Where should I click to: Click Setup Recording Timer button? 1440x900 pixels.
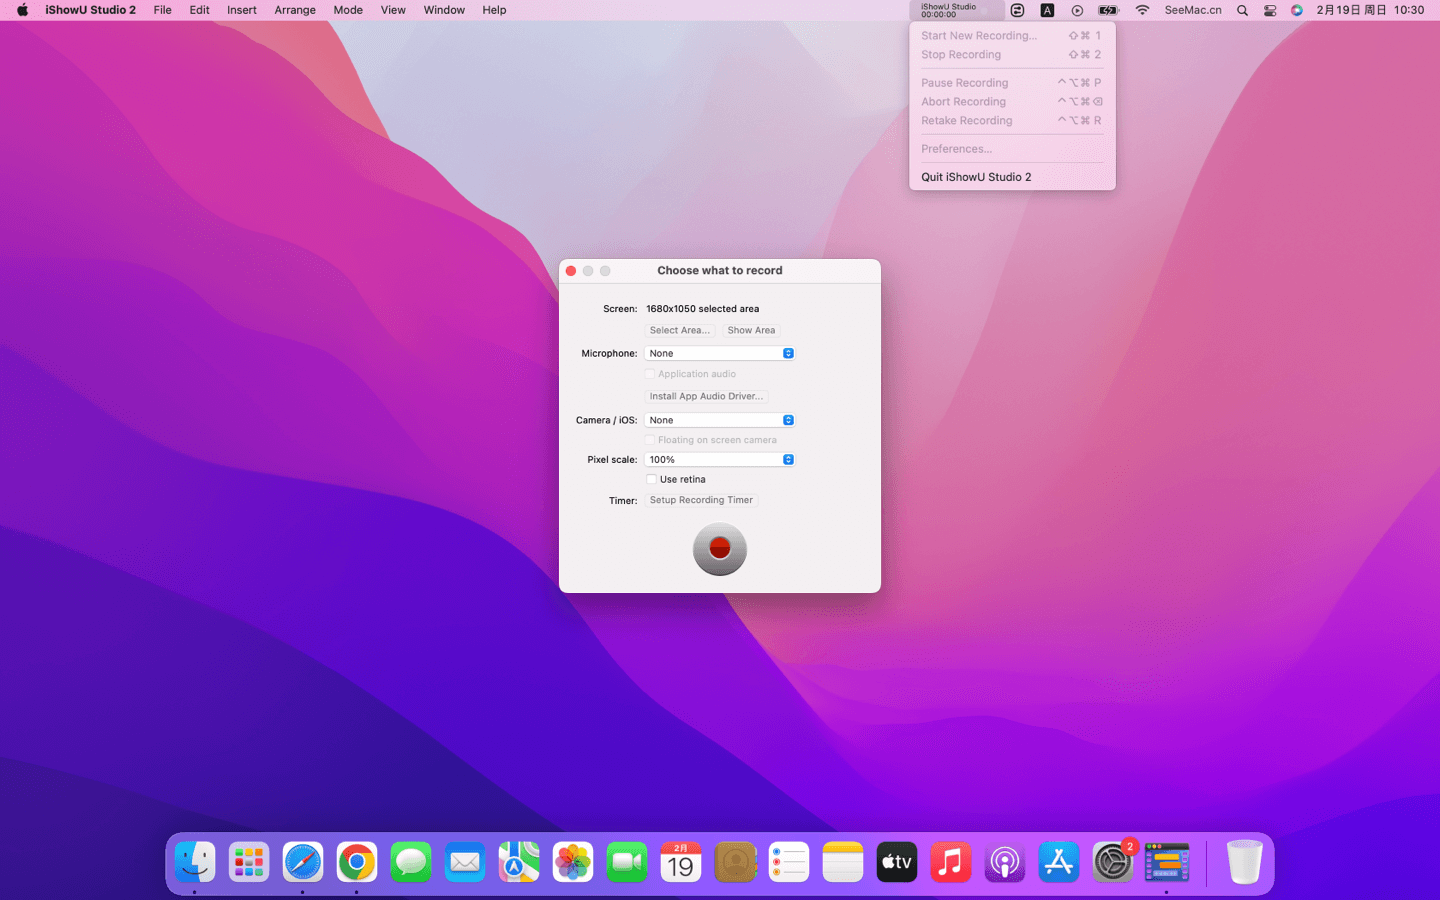[701, 500]
